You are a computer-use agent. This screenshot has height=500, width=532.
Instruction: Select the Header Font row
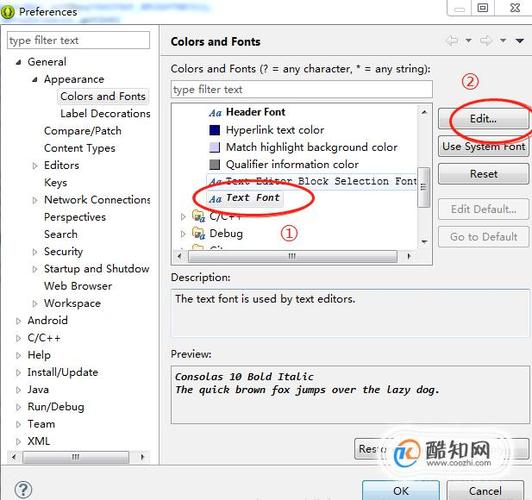pos(247,112)
